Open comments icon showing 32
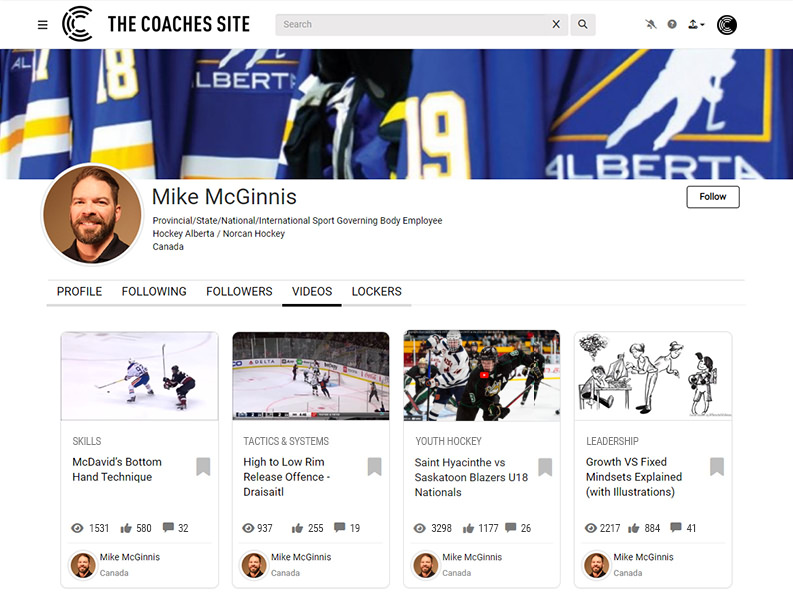This screenshot has width=793, height=600. pos(168,528)
